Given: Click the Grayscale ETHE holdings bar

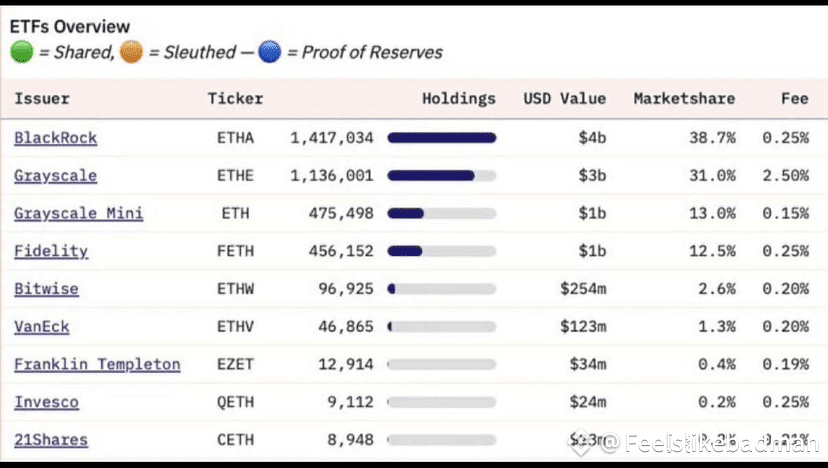Looking at the screenshot, I should point(441,175).
